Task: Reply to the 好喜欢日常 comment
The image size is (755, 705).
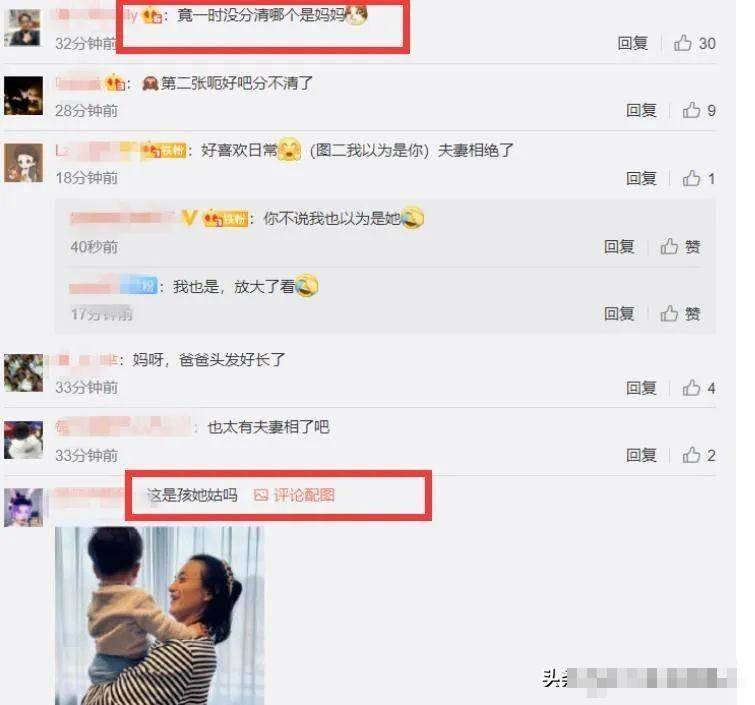Action: (641, 178)
